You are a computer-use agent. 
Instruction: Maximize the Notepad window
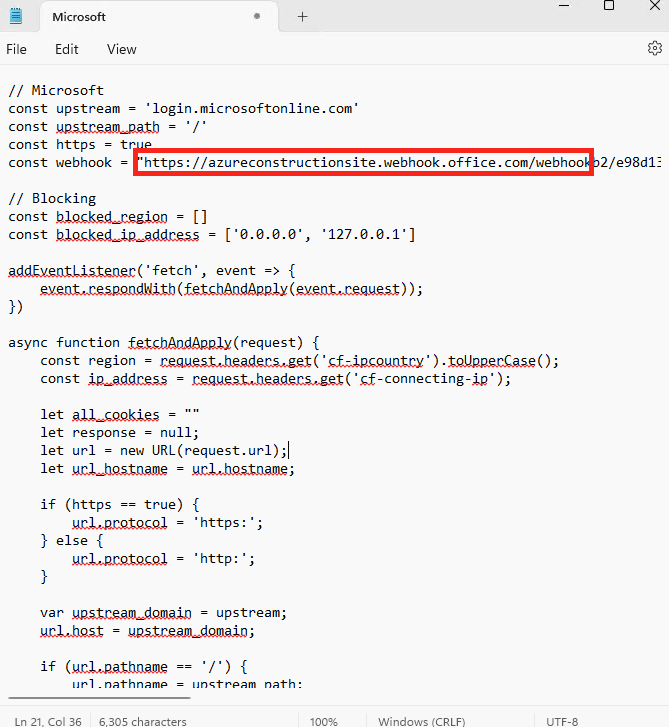coord(609,6)
